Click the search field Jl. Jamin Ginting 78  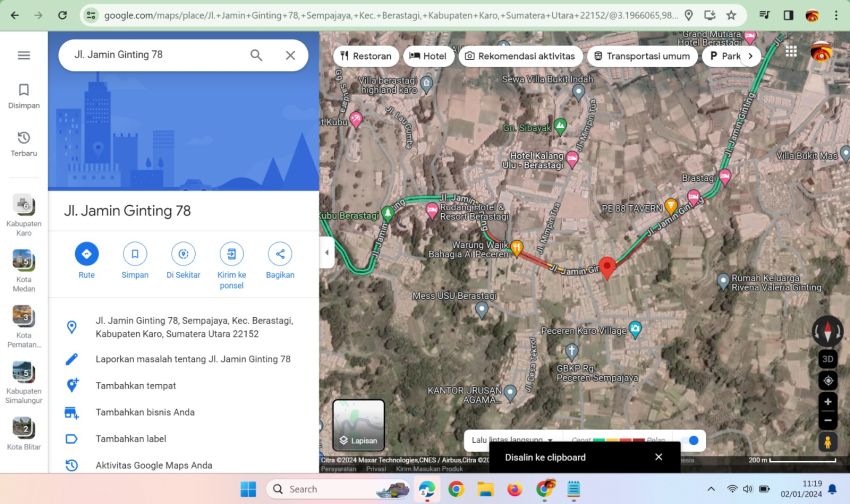pos(157,55)
